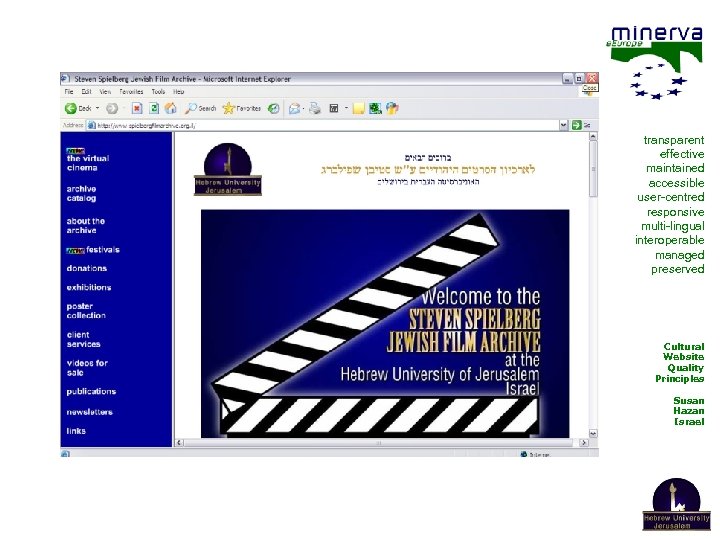Click the IE Back button
The width and height of the screenshot is (720, 540).
point(78,108)
